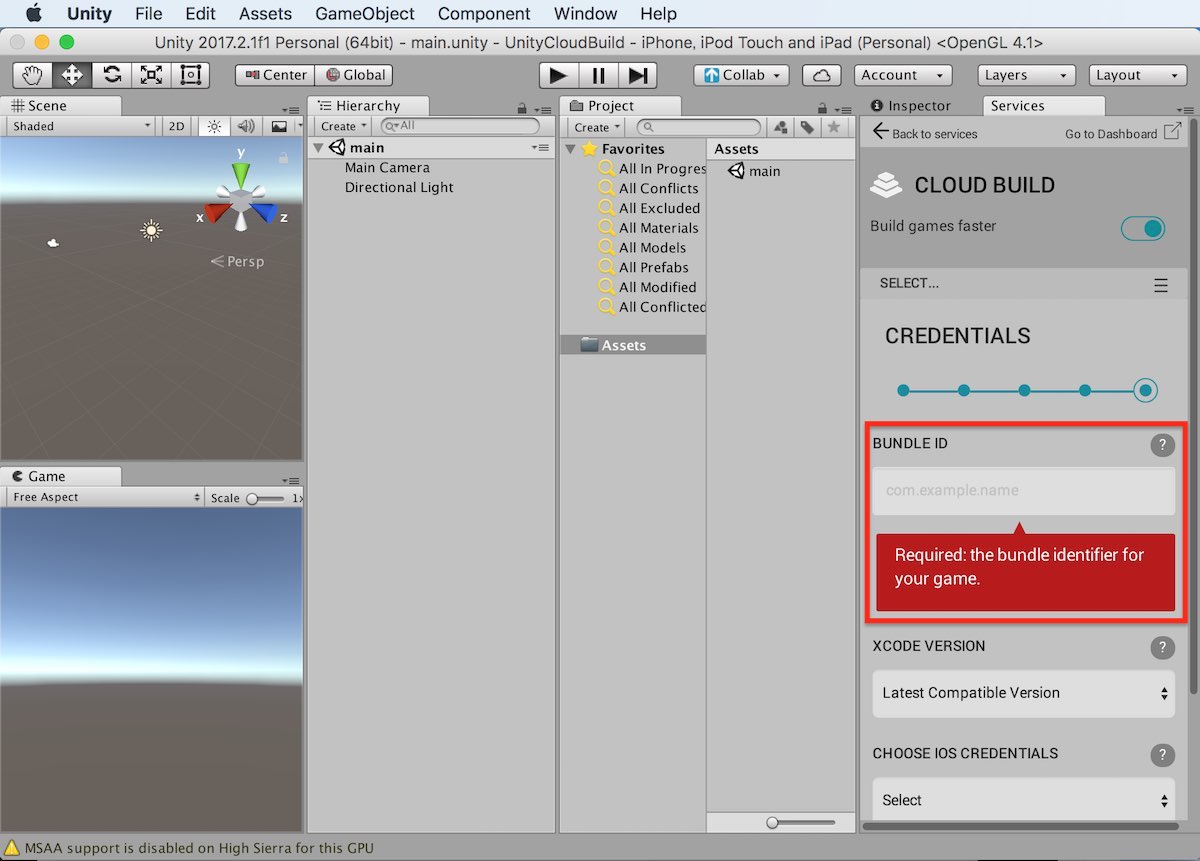Open the Account dropdown
Screen dimensions: 1200x861
[x=903, y=75]
